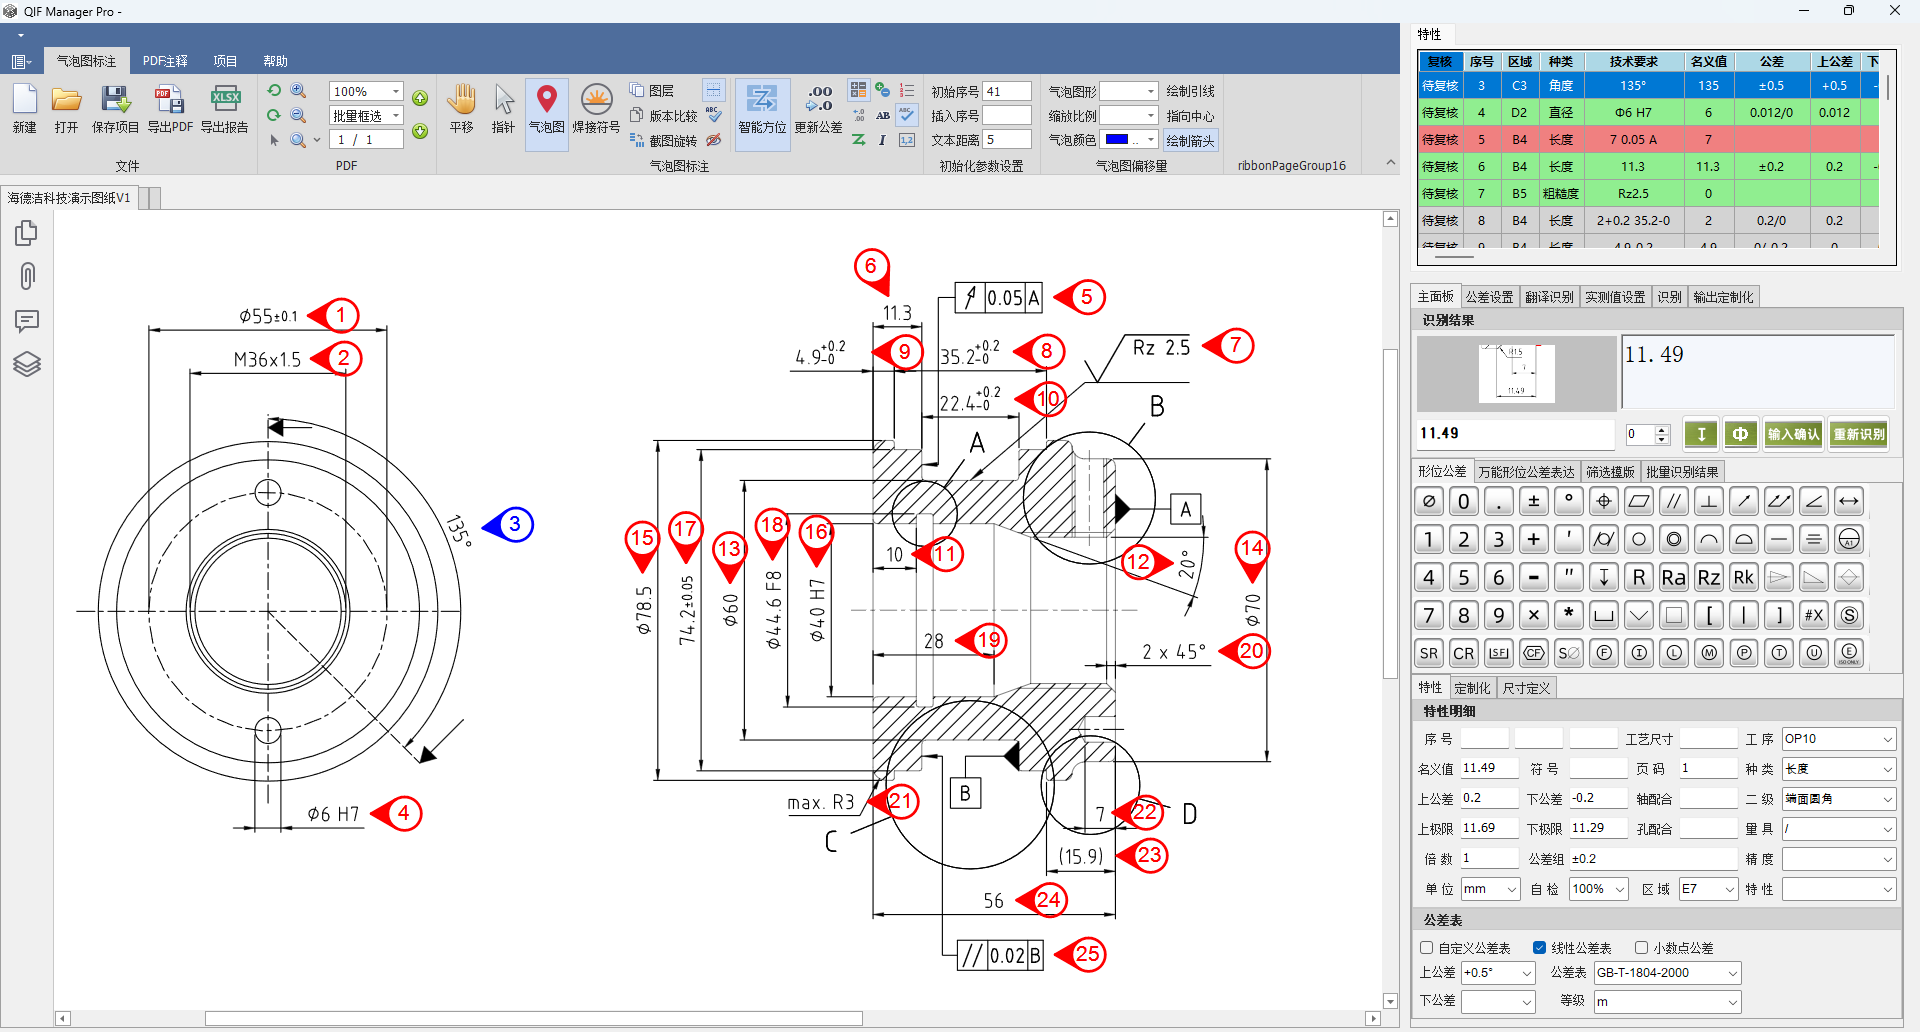This screenshot has height=1032, width=1920.
Task: Open the 帮助 menu tab
Action: click(x=276, y=61)
